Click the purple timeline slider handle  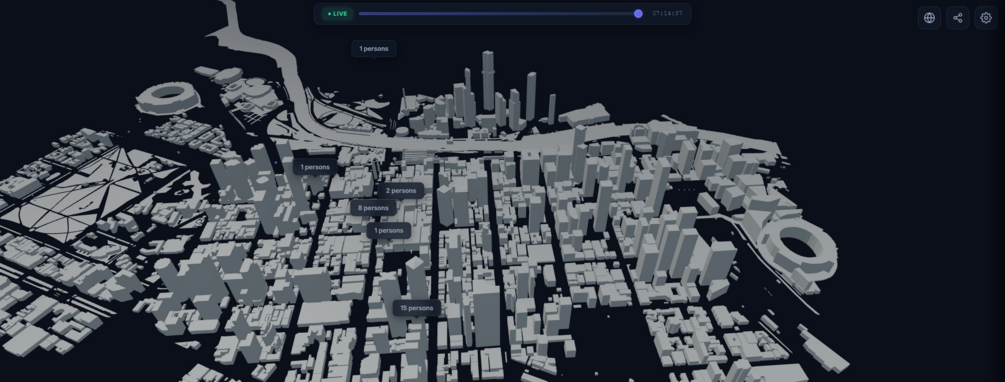[638, 13]
